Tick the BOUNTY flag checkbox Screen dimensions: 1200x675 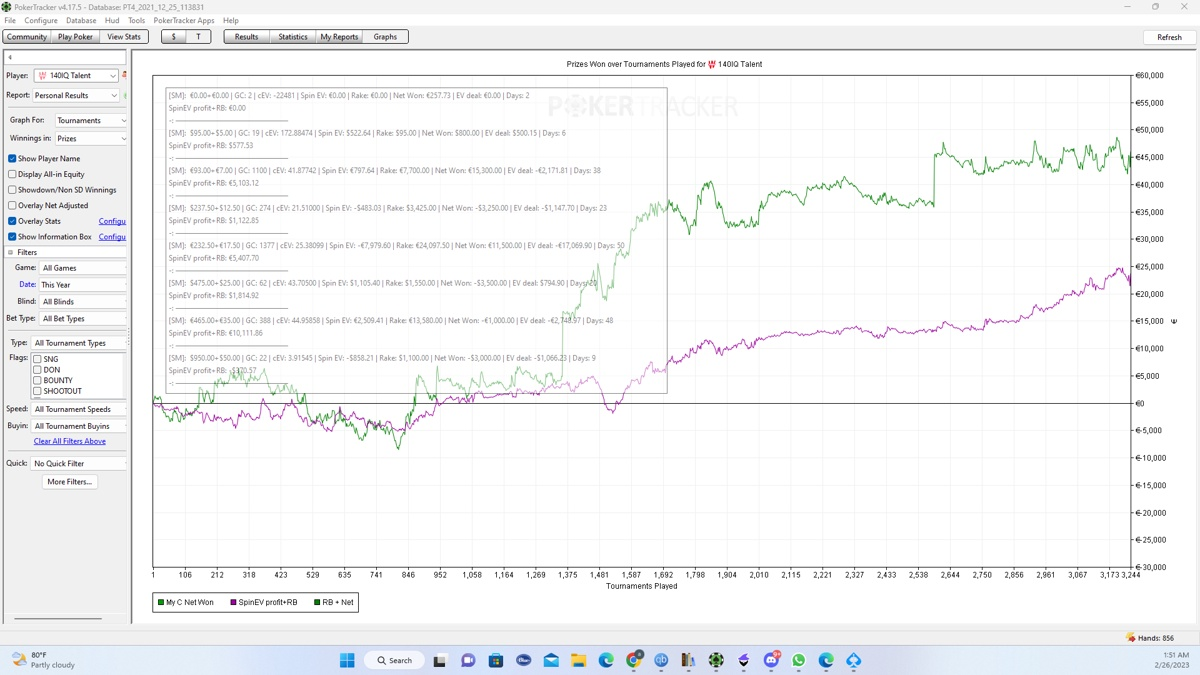(37, 381)
